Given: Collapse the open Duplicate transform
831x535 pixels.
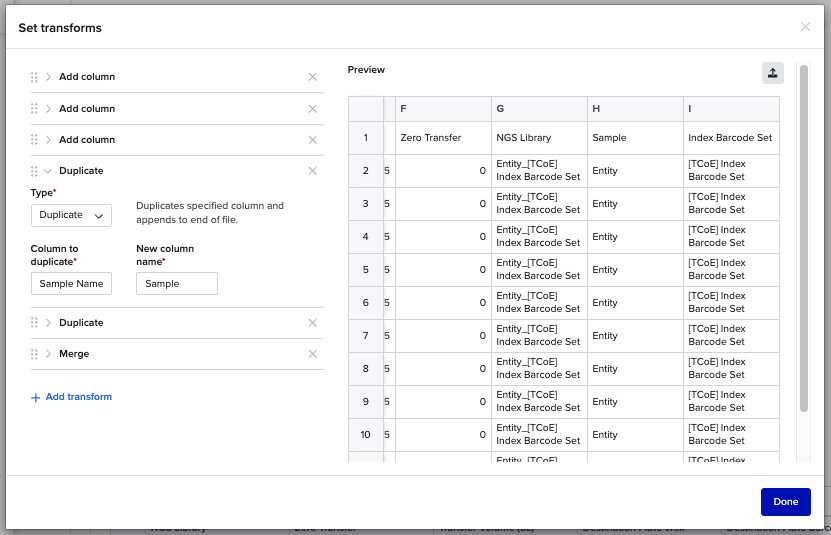Looking at the screenshot, I should pos(48,171).
